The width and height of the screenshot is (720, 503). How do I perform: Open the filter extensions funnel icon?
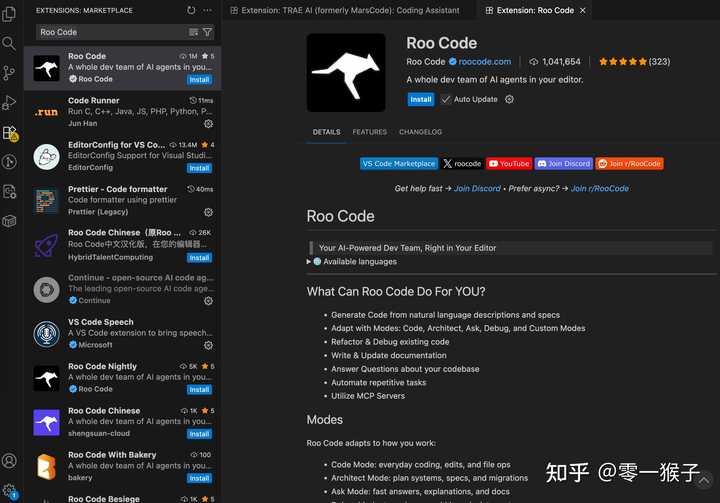coord(208,32)
